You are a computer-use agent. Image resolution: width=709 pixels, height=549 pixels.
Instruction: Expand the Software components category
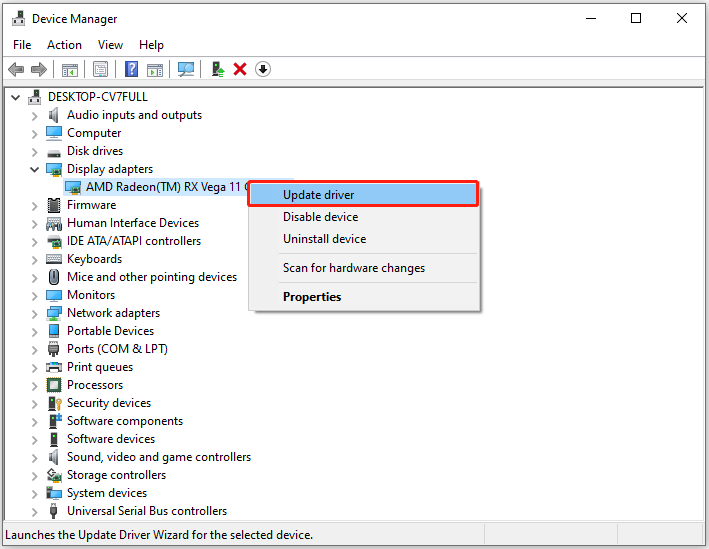(34, 422)
